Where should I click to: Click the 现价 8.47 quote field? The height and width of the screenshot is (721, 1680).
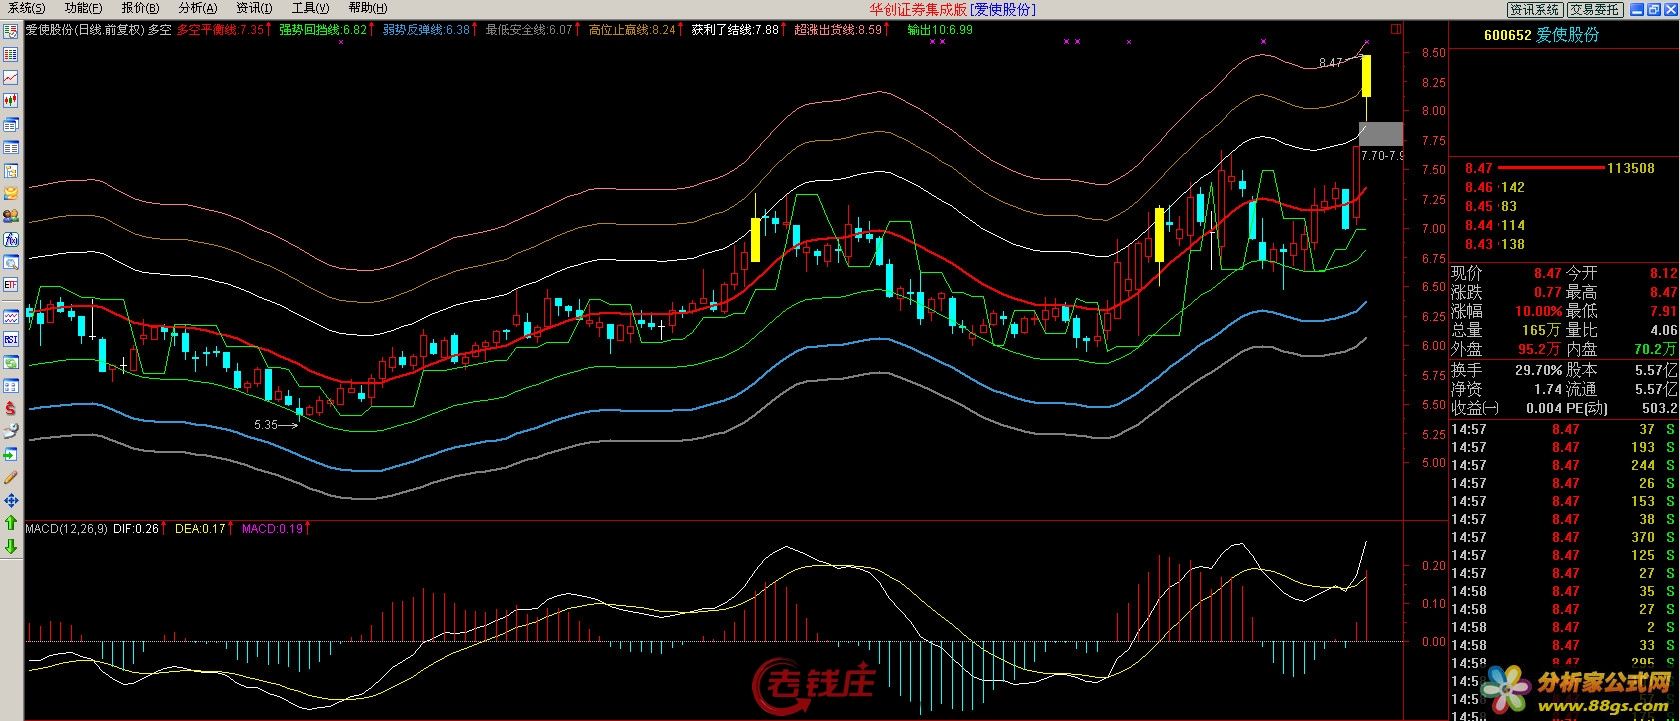[1506, 273]
